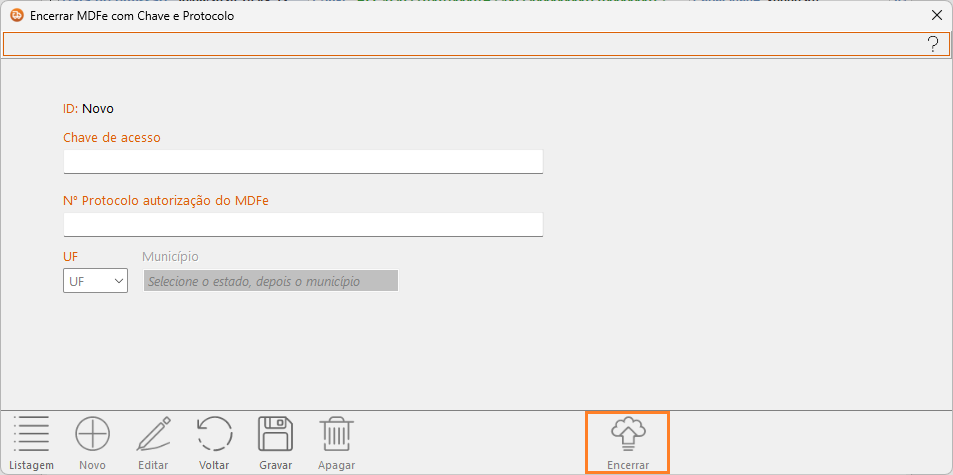Click the 'ID: Novo' text

(x=88, y=108)
